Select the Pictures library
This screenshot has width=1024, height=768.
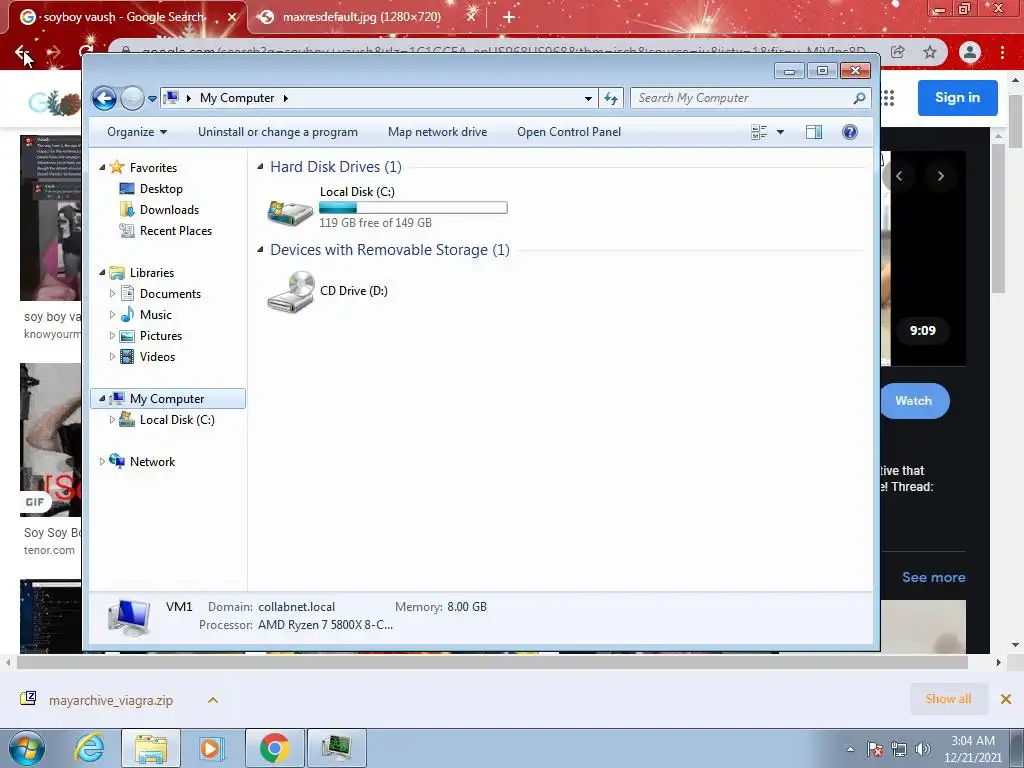tap(161, 336)
